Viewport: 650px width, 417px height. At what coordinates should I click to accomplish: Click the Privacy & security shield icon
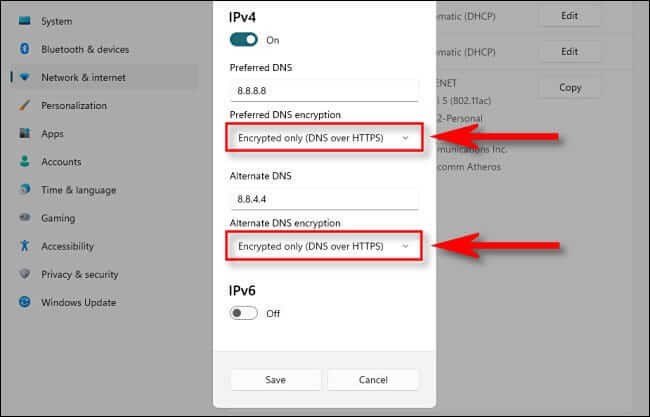23,274
